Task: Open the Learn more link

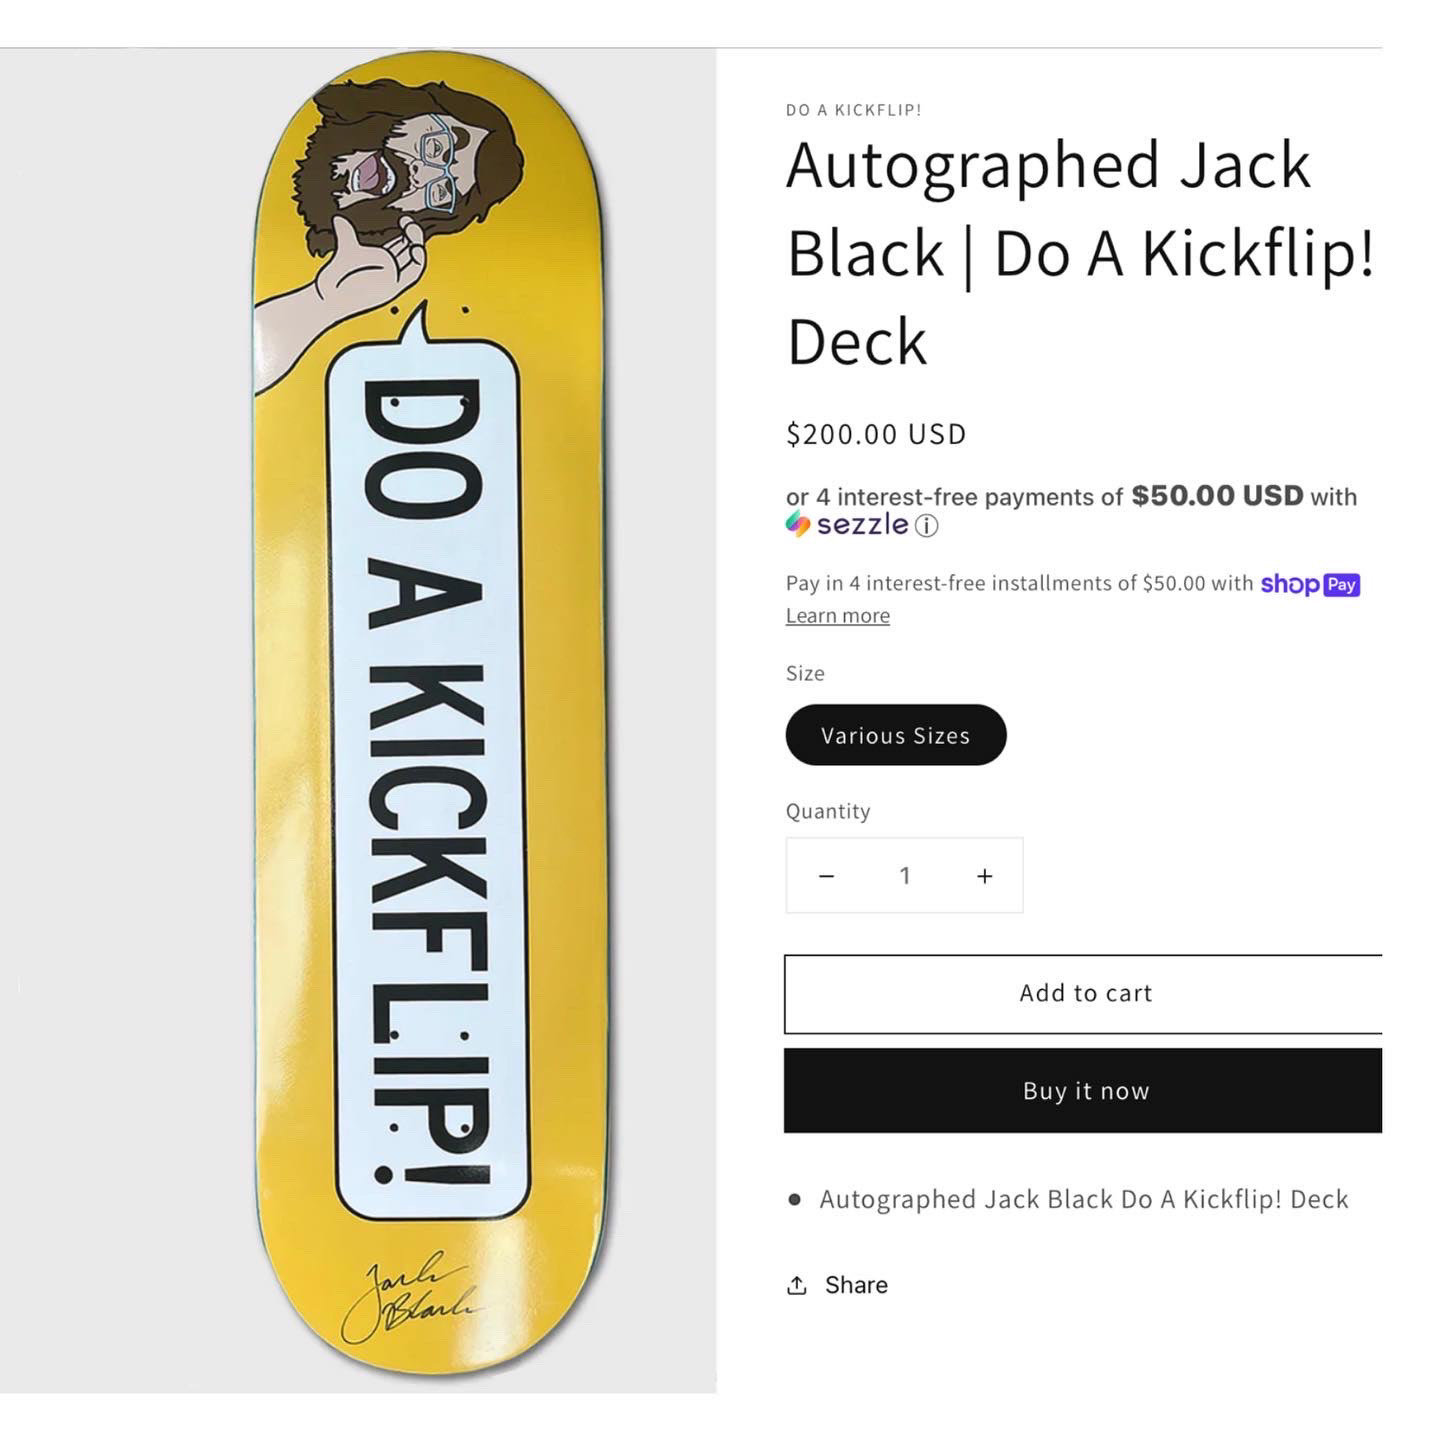Action: tap(837, 616)
